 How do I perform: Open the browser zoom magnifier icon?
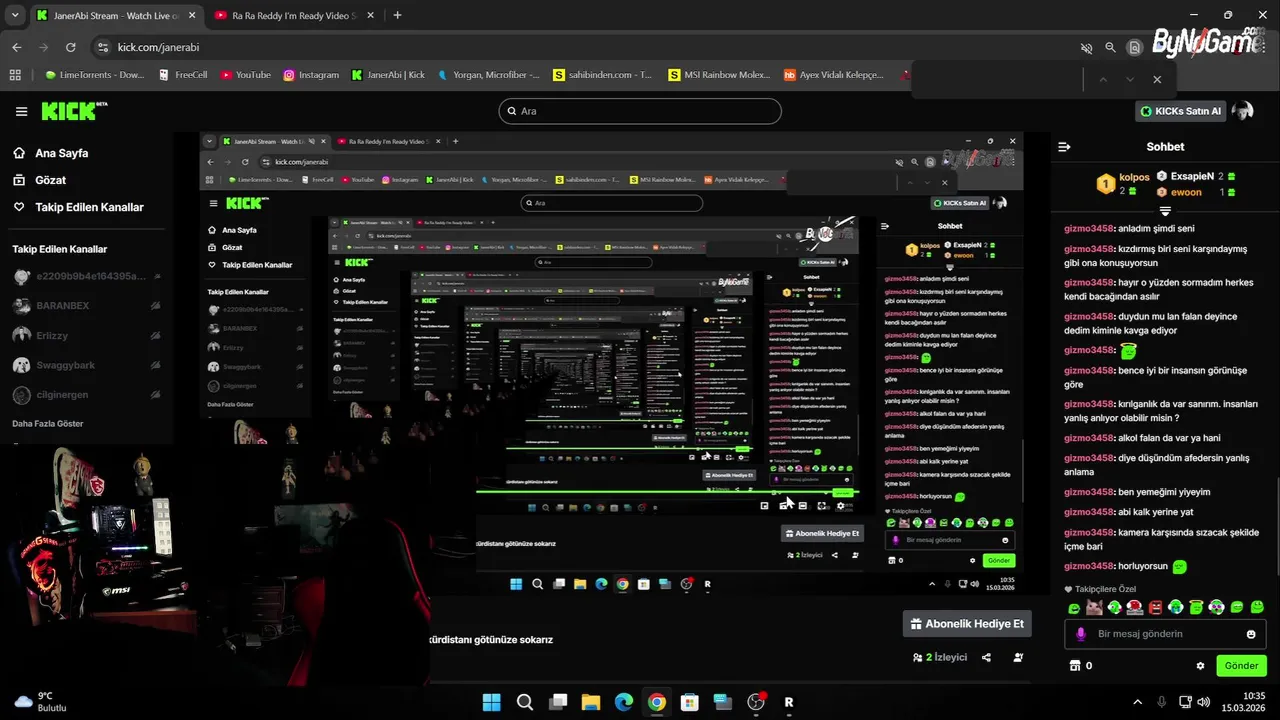point(1110,47)
